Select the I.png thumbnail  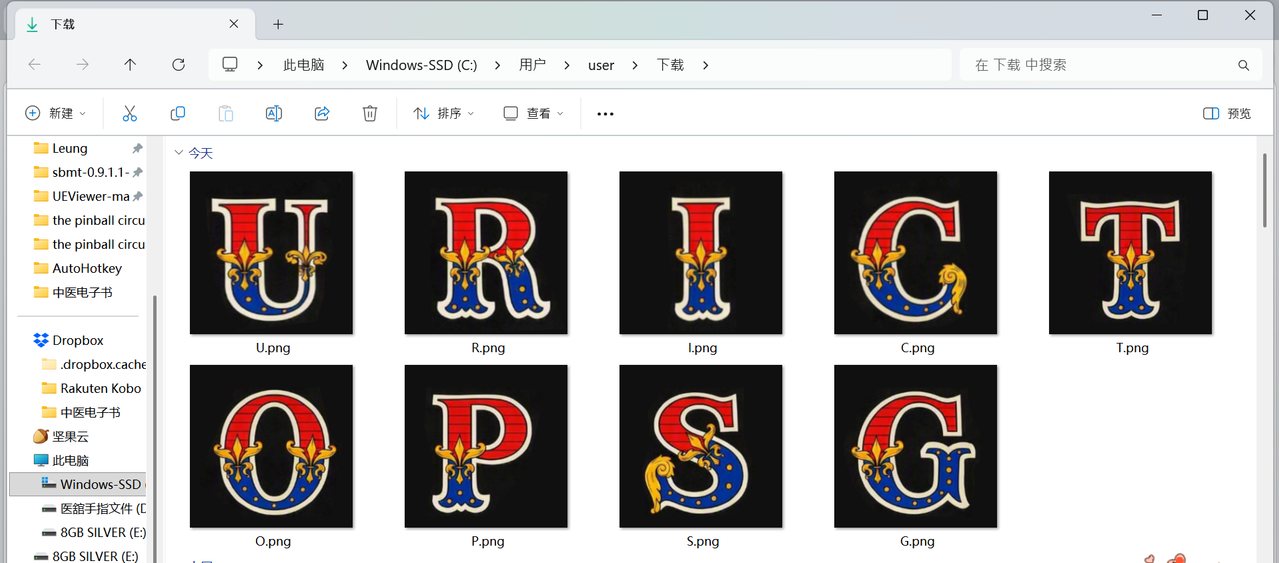pyautogui.click(x=701, y=253)
